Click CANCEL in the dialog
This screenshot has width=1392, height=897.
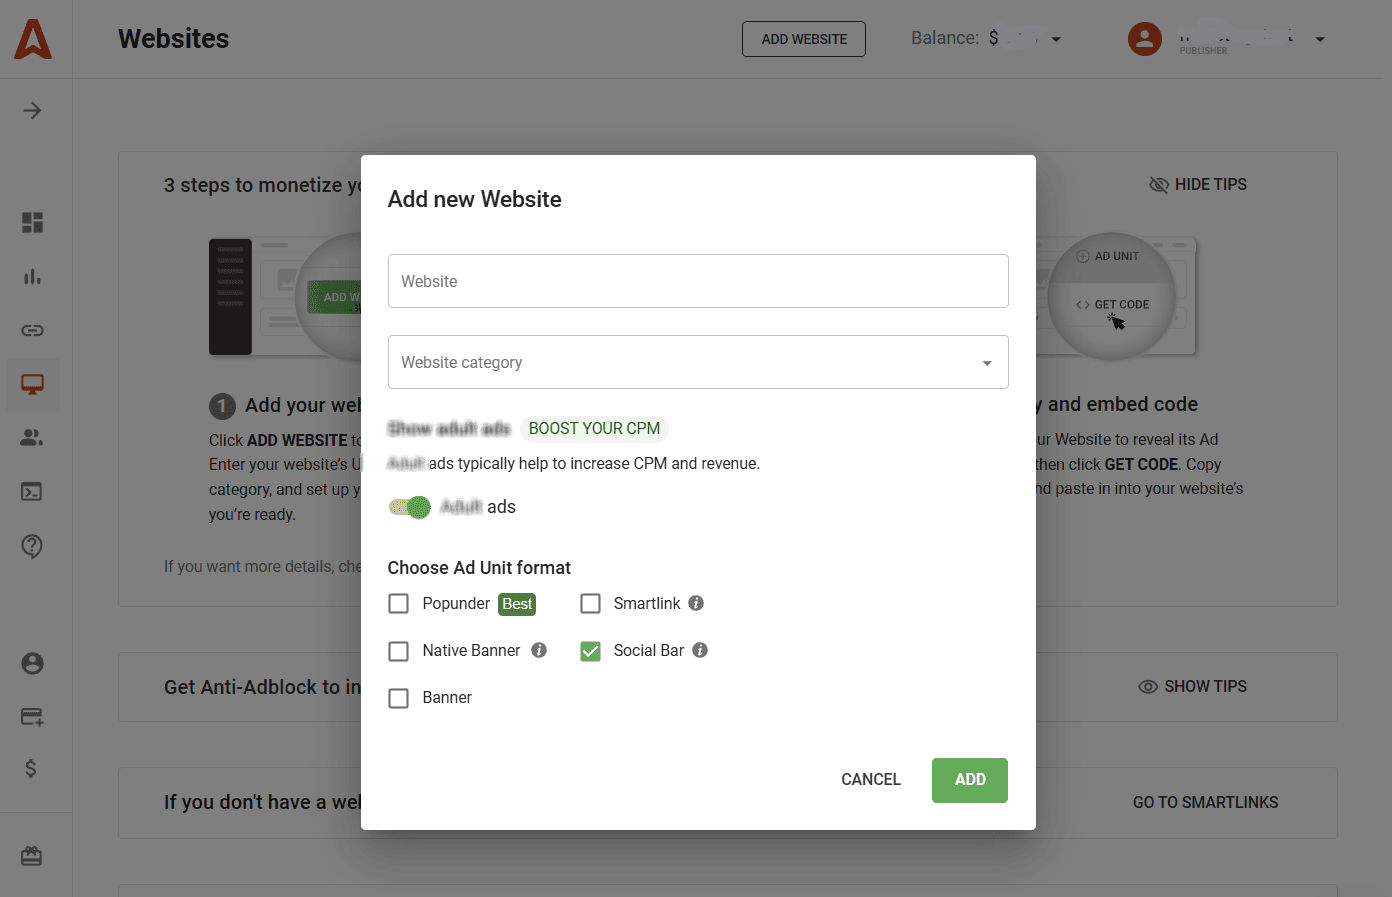(x=870, y=780)
